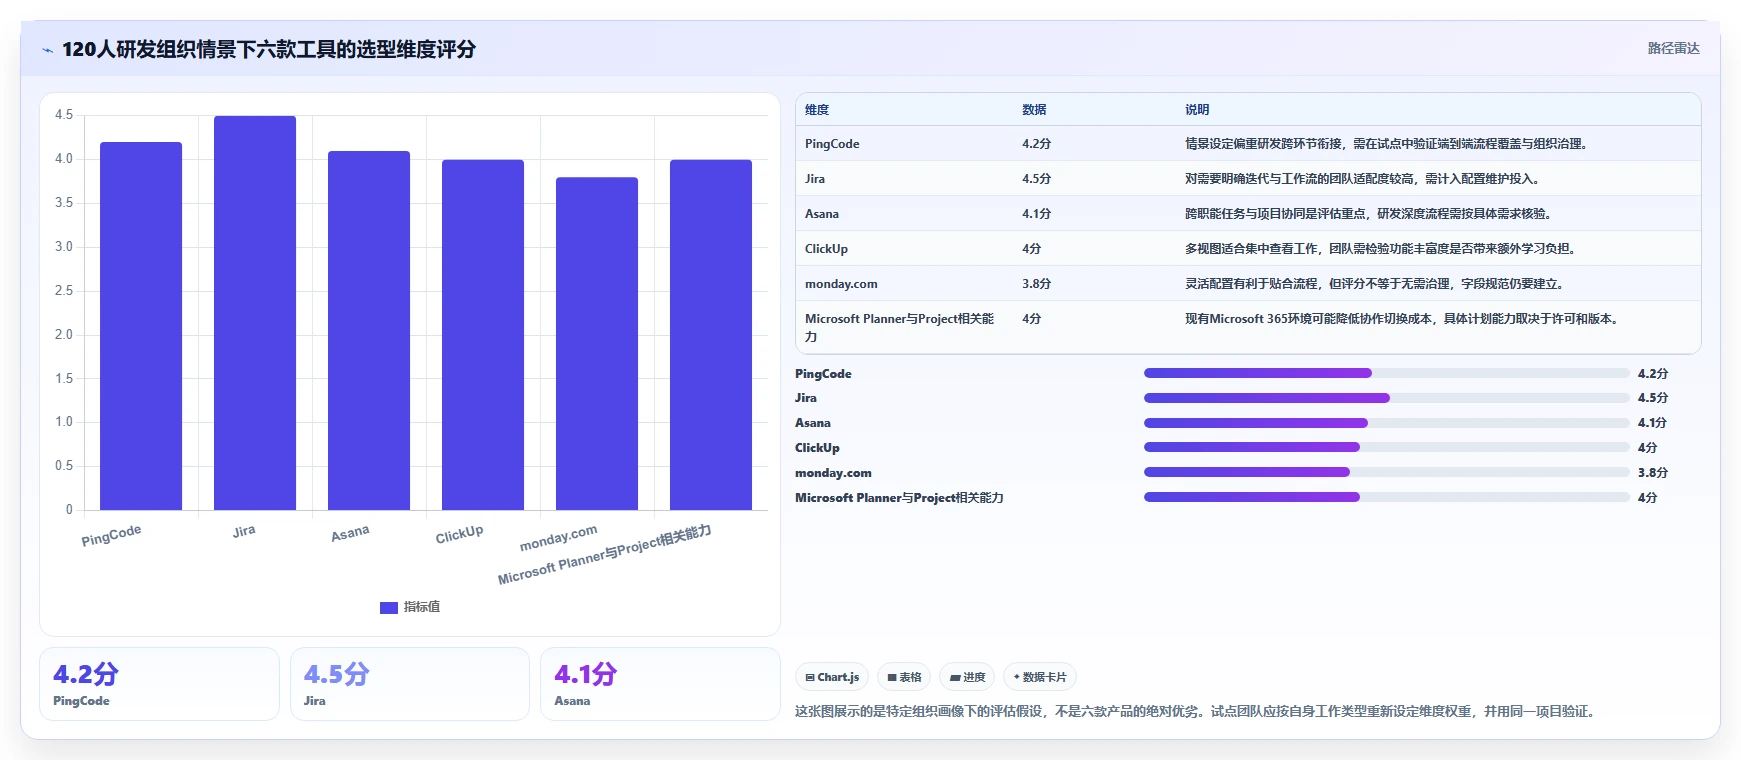Click the PingCode bar in the bar chart

pyautogui.click(x=141, y=326)
